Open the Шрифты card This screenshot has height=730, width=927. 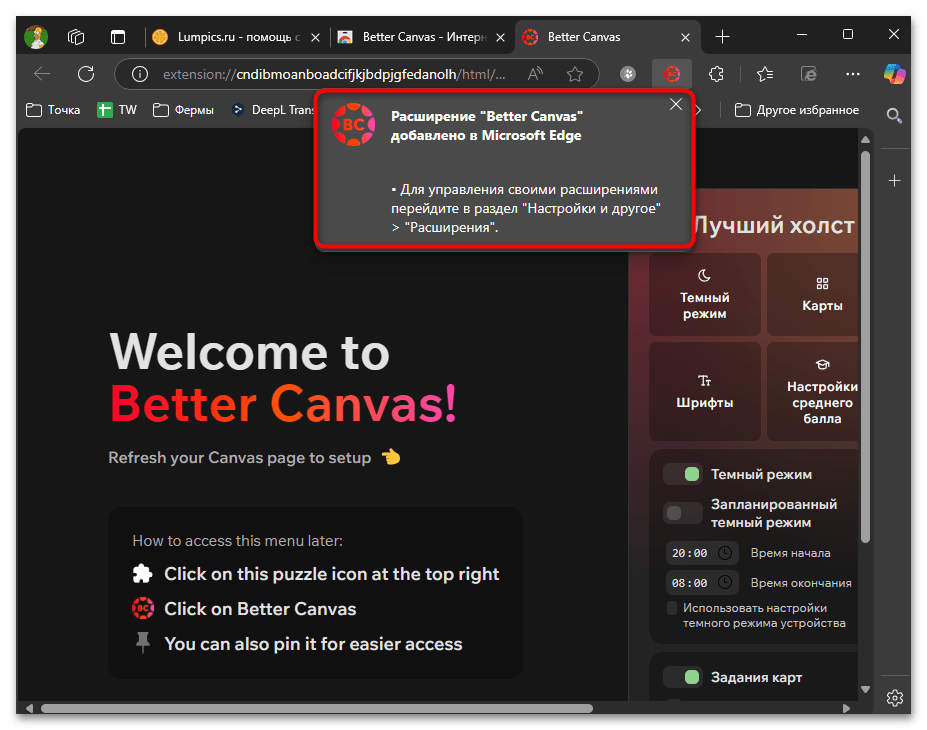[704, 391]
